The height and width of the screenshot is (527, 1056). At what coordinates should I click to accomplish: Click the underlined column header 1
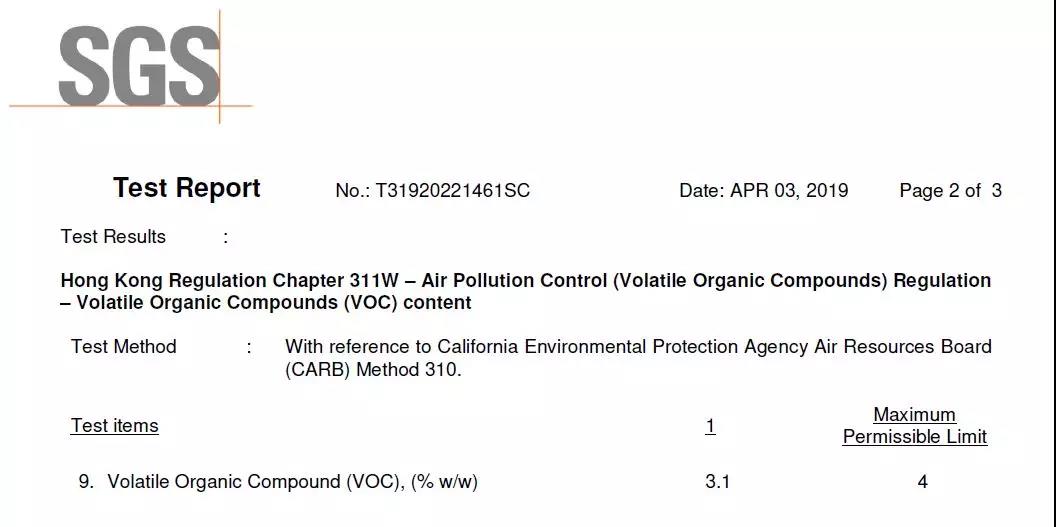point(710,426)
